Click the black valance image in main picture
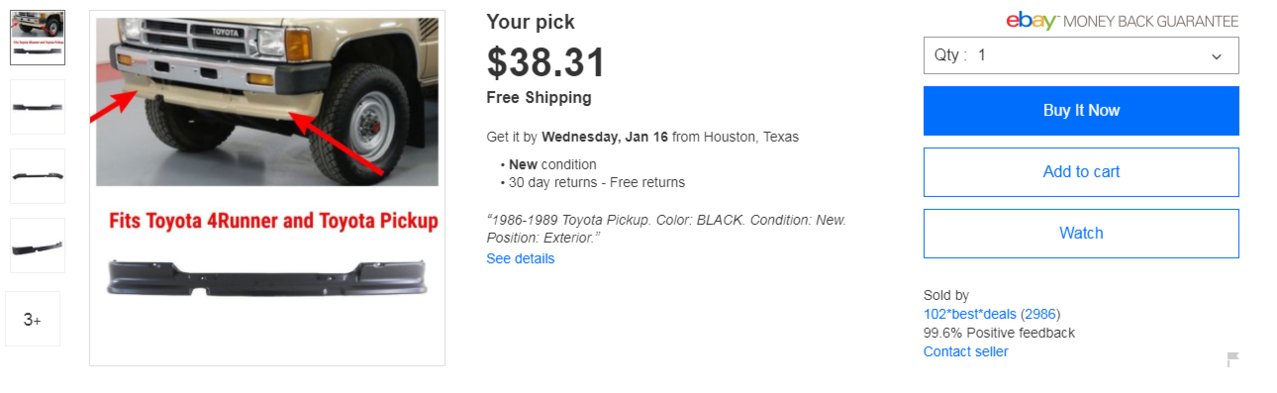This screenshot has height=393, width=1277. pos(267,277)
